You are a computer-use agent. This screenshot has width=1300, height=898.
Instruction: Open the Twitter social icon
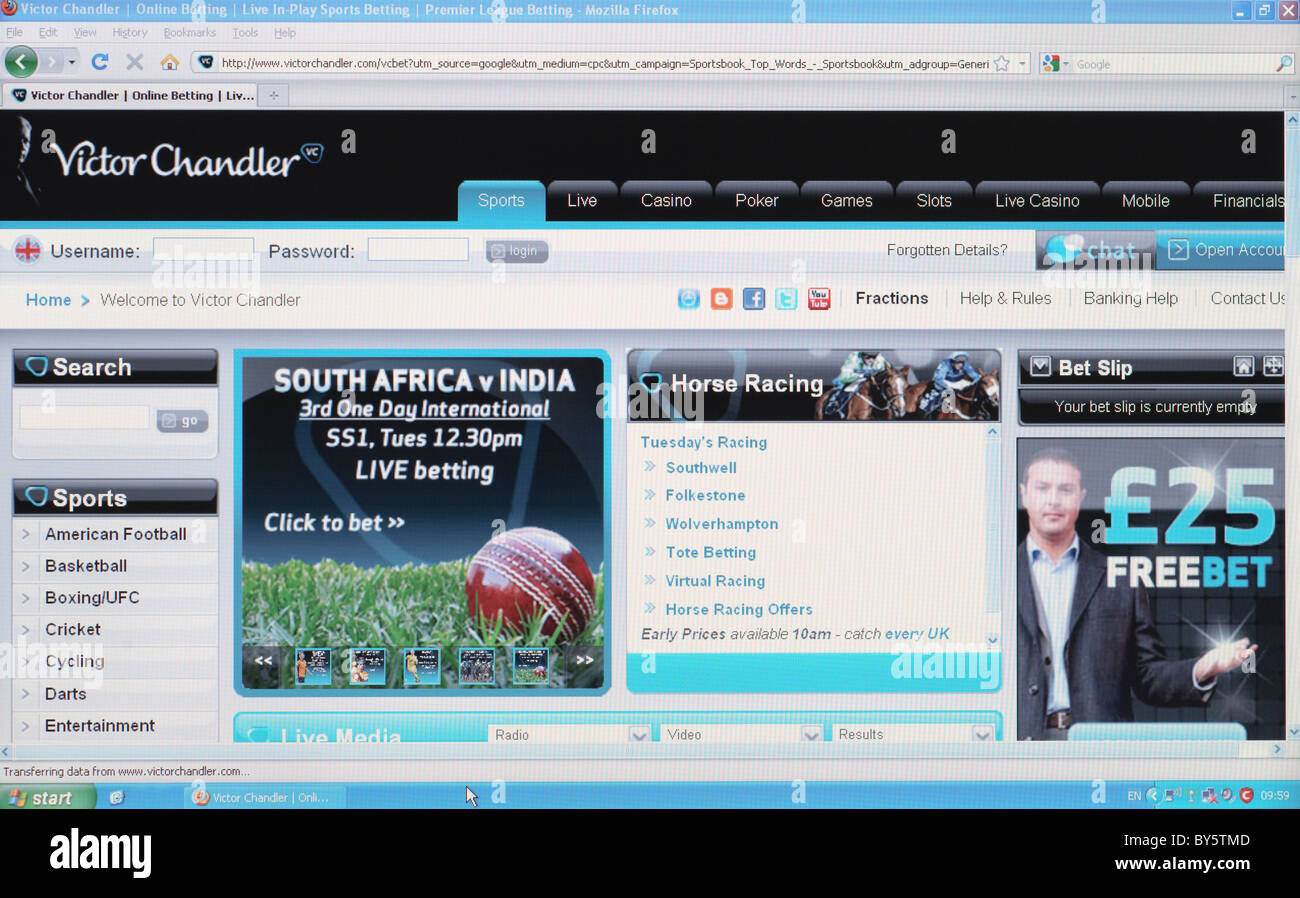pos(786,298)
